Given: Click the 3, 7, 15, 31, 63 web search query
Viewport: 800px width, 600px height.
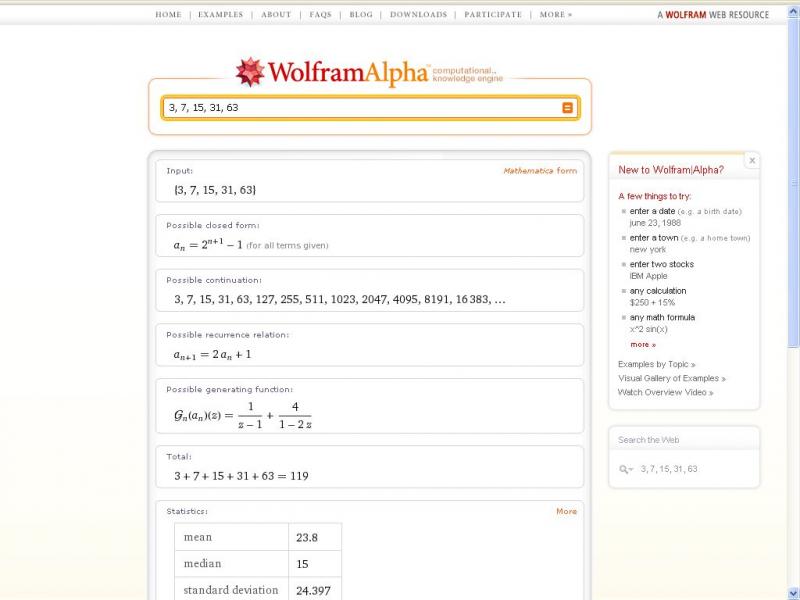Looking at the screenshot, I should pyautogui.click(x=669, y=469).
